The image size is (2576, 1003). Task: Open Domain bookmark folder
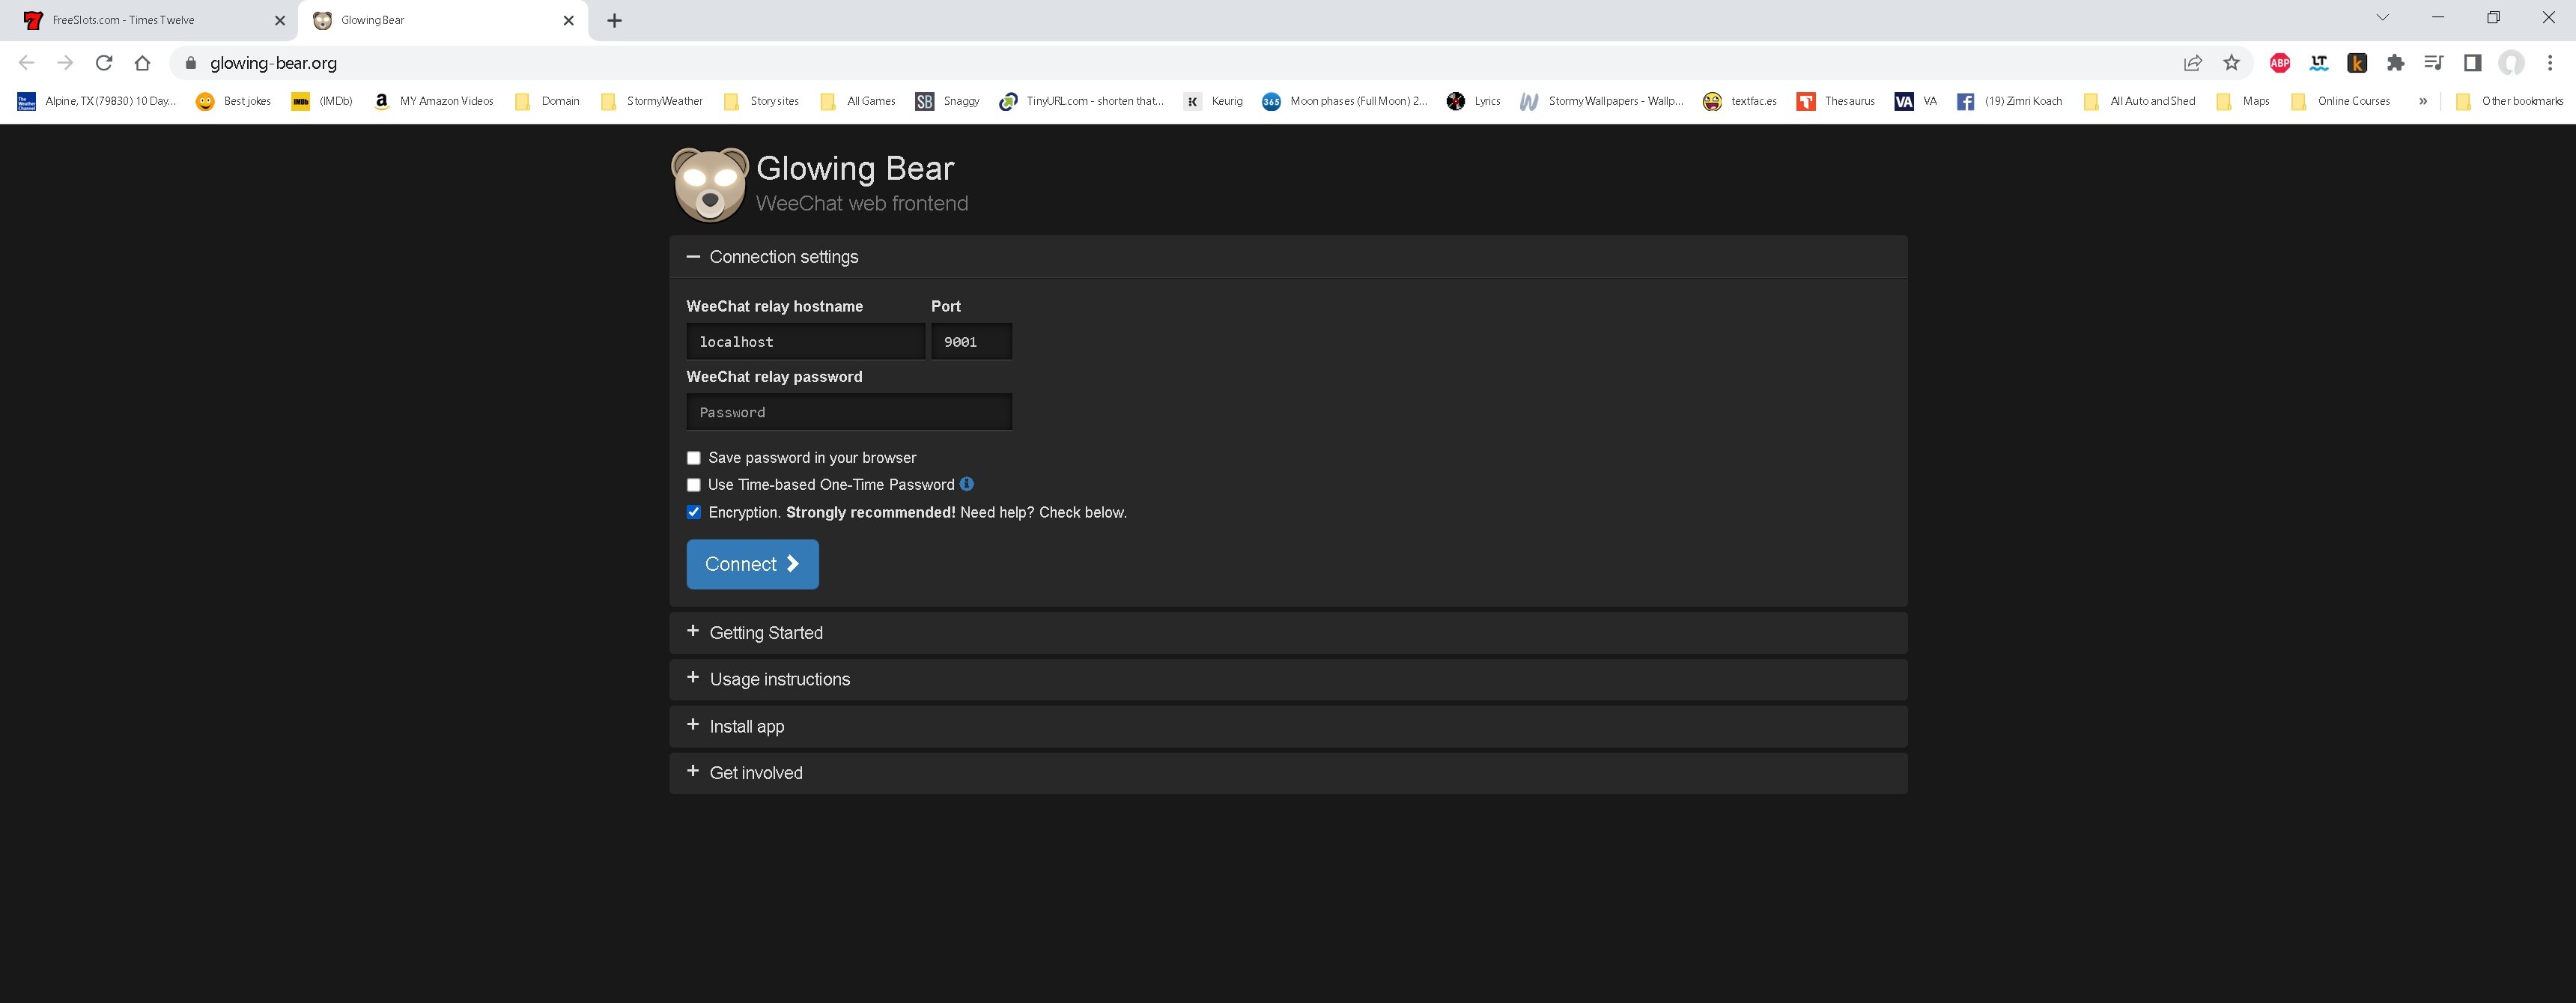click(x=546, y=101)
